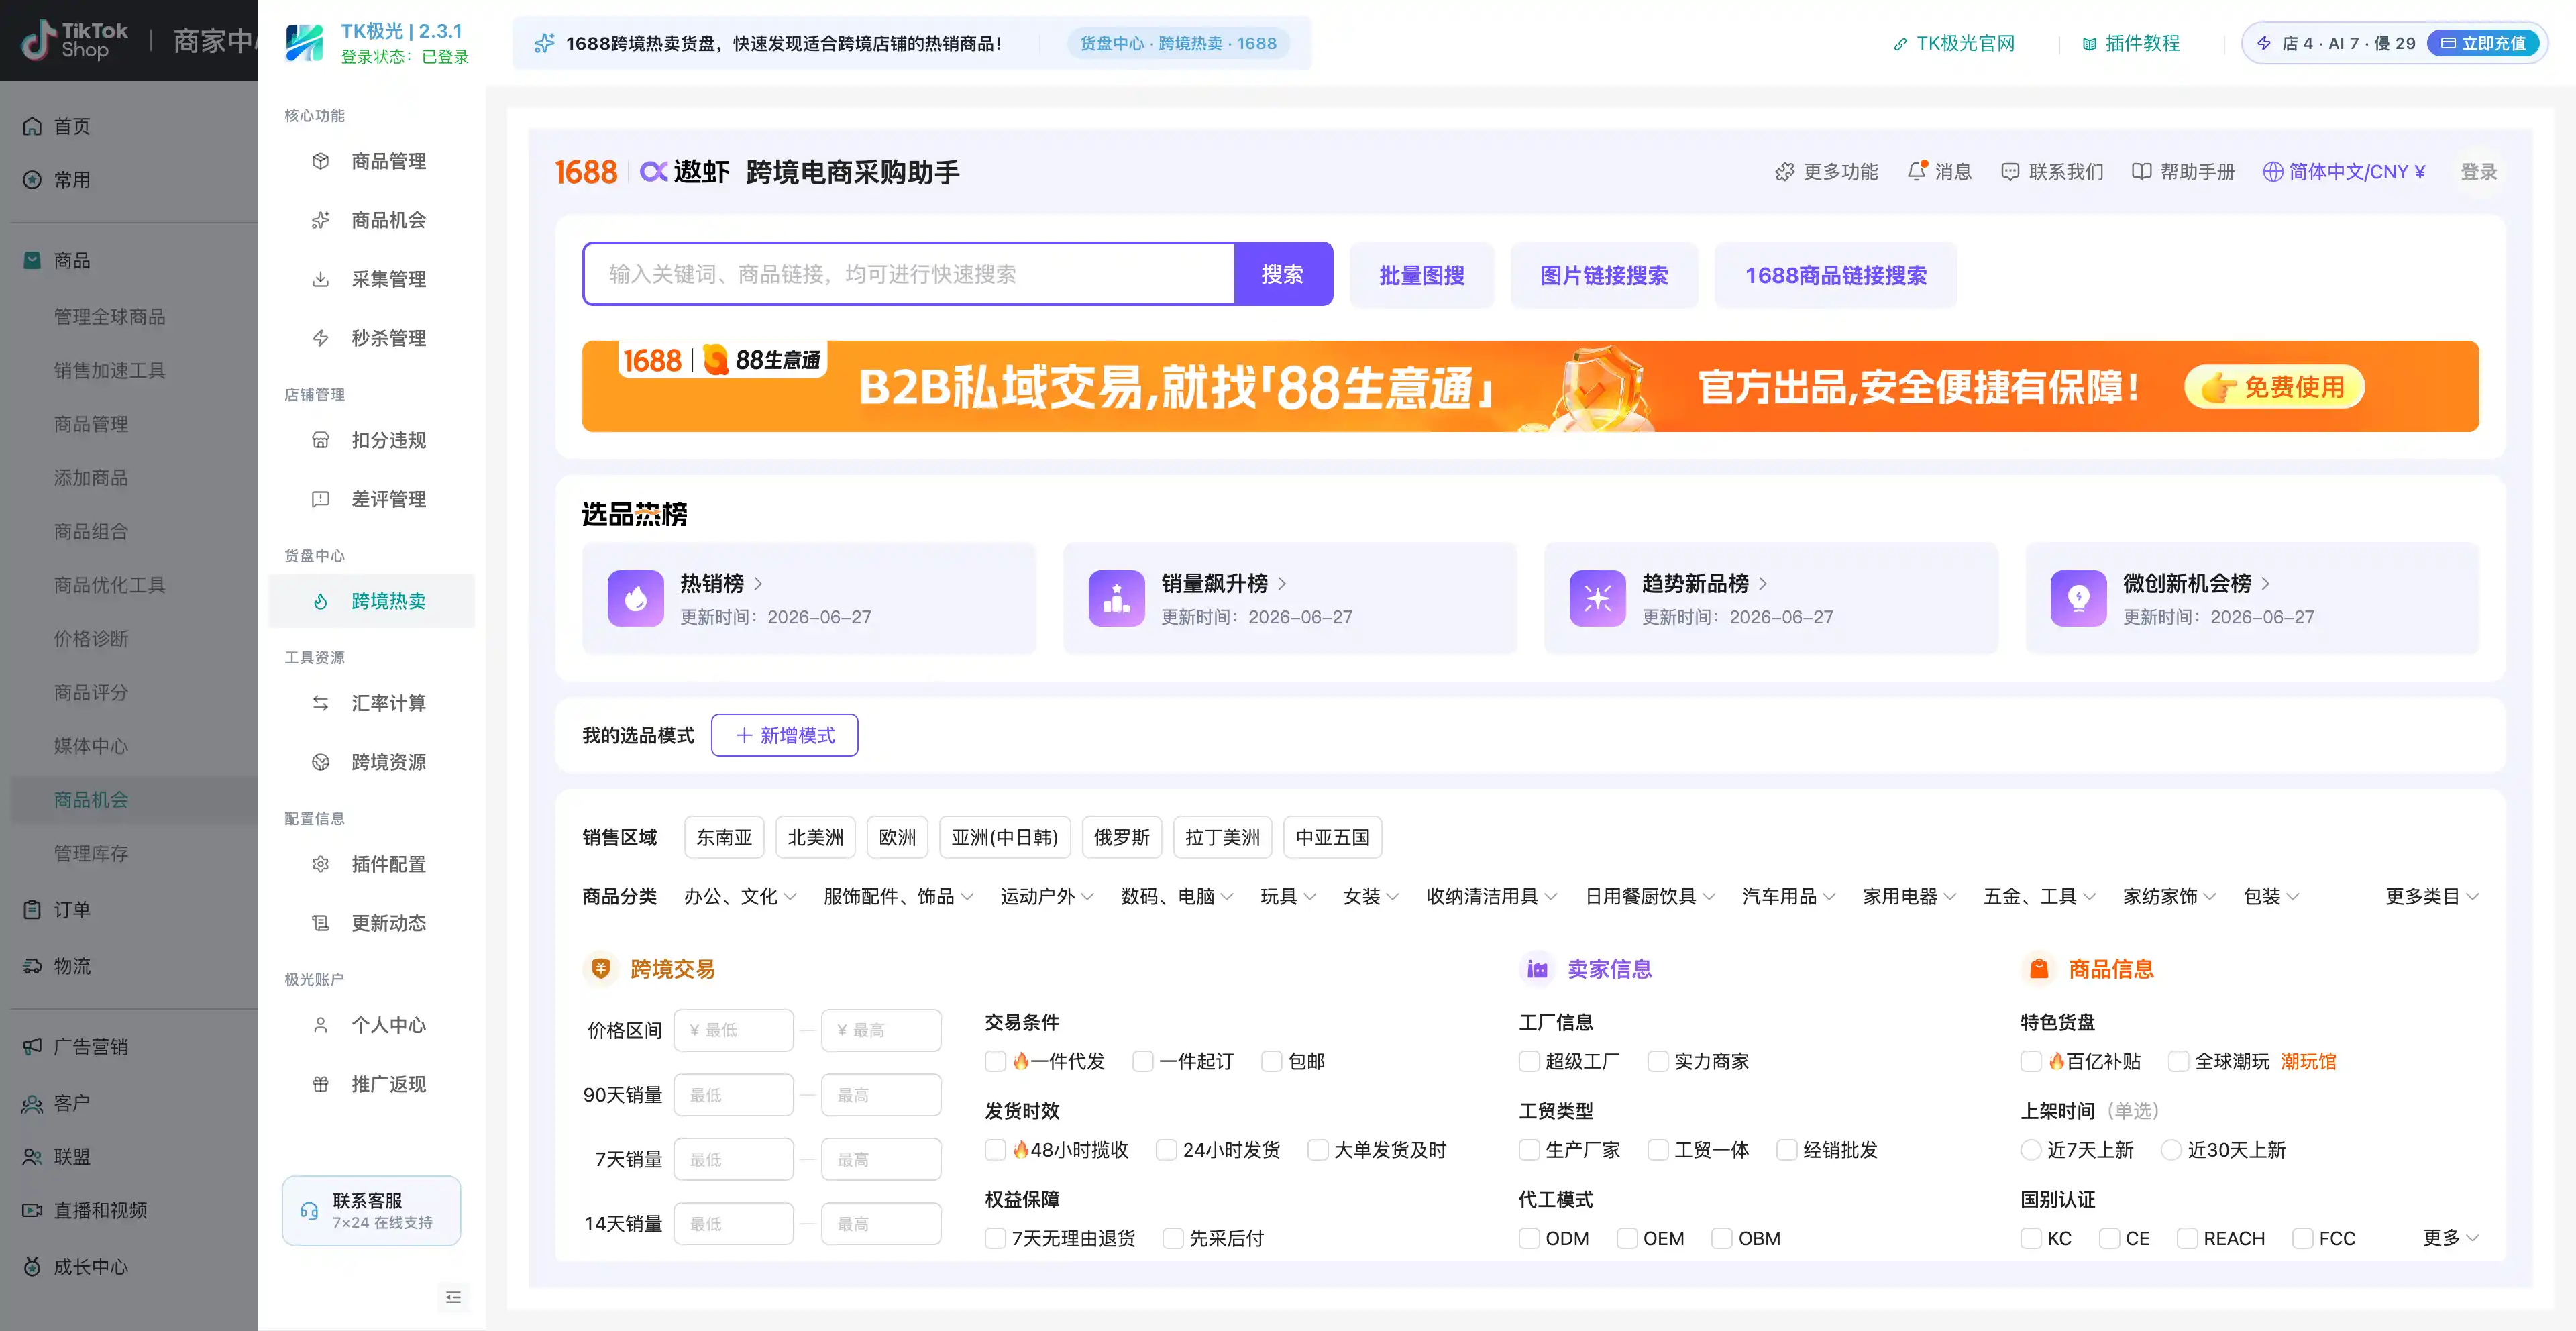Select the 北美洲 sales region tab
The height and width of the screenshot is (1331, 2576).
(x=815, y=837)
